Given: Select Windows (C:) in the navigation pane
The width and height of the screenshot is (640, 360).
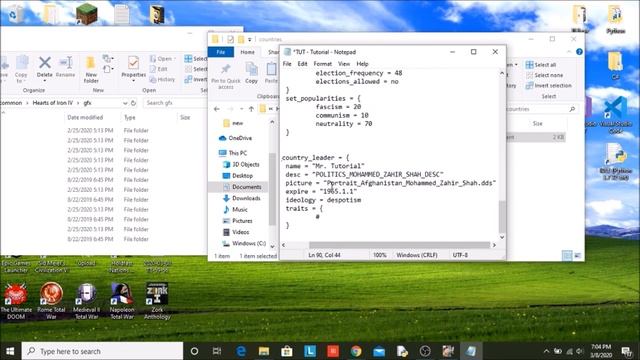Looking at the screenshot, I should (244, 243).
